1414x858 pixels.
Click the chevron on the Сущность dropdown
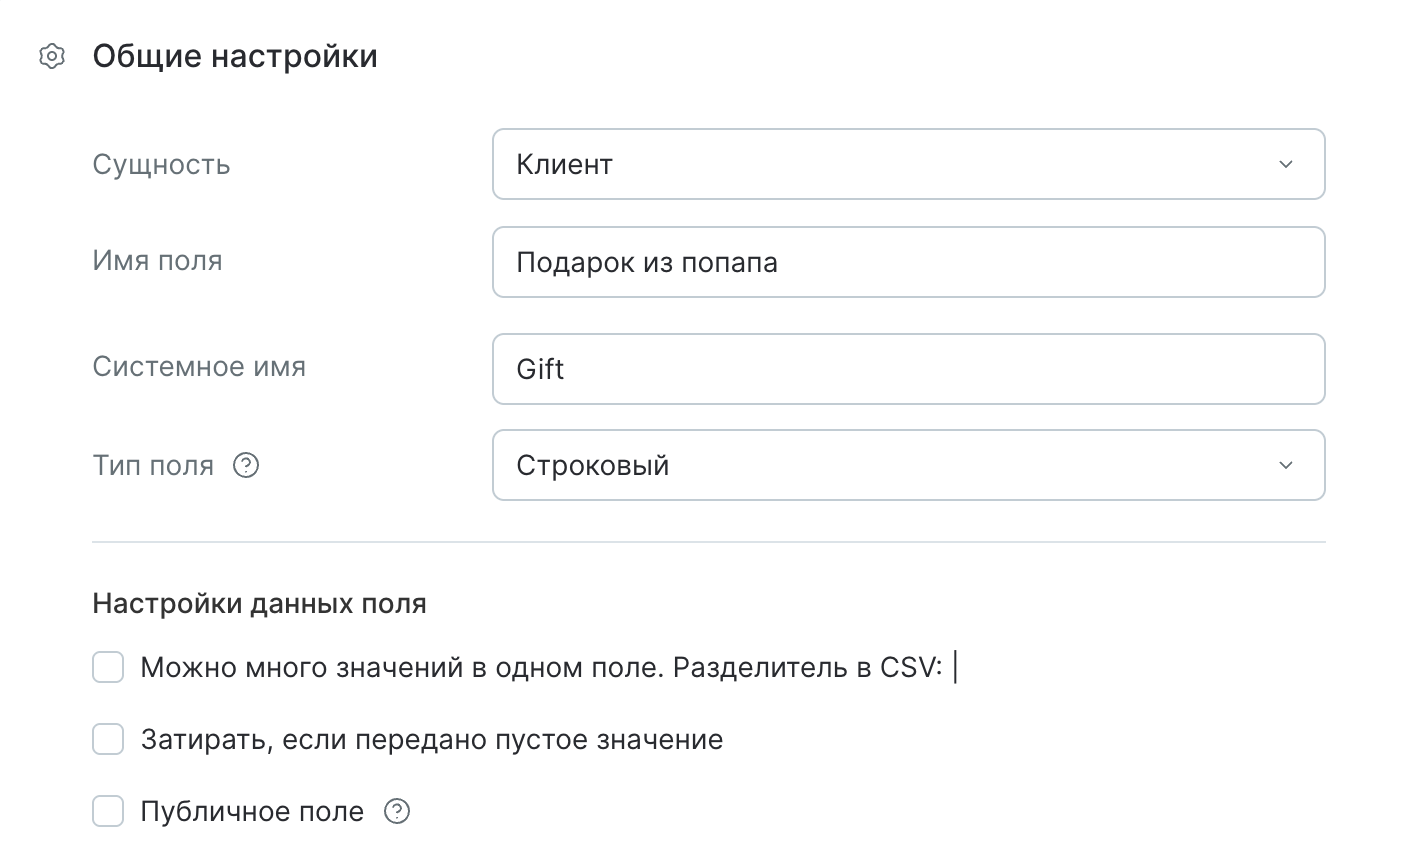[1288, 164]
